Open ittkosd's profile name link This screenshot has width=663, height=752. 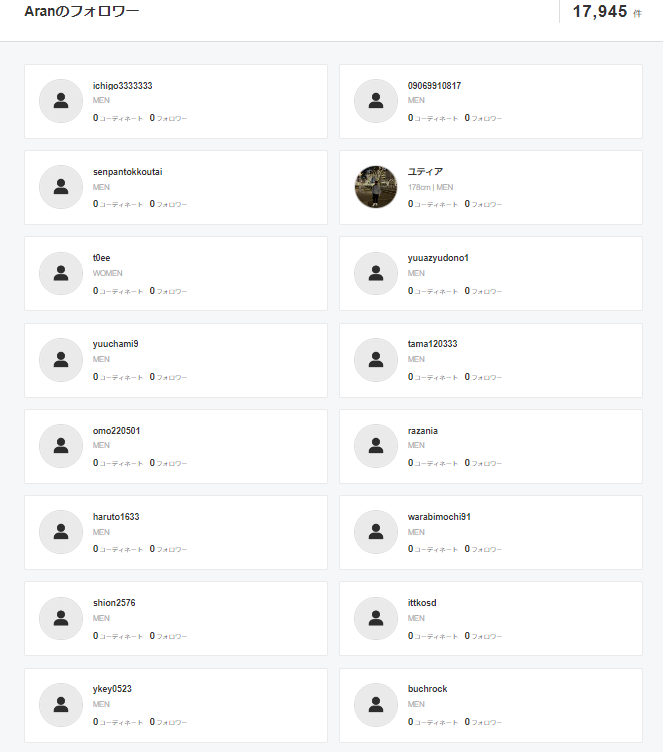pyautogui.click(x=422, y=603)
